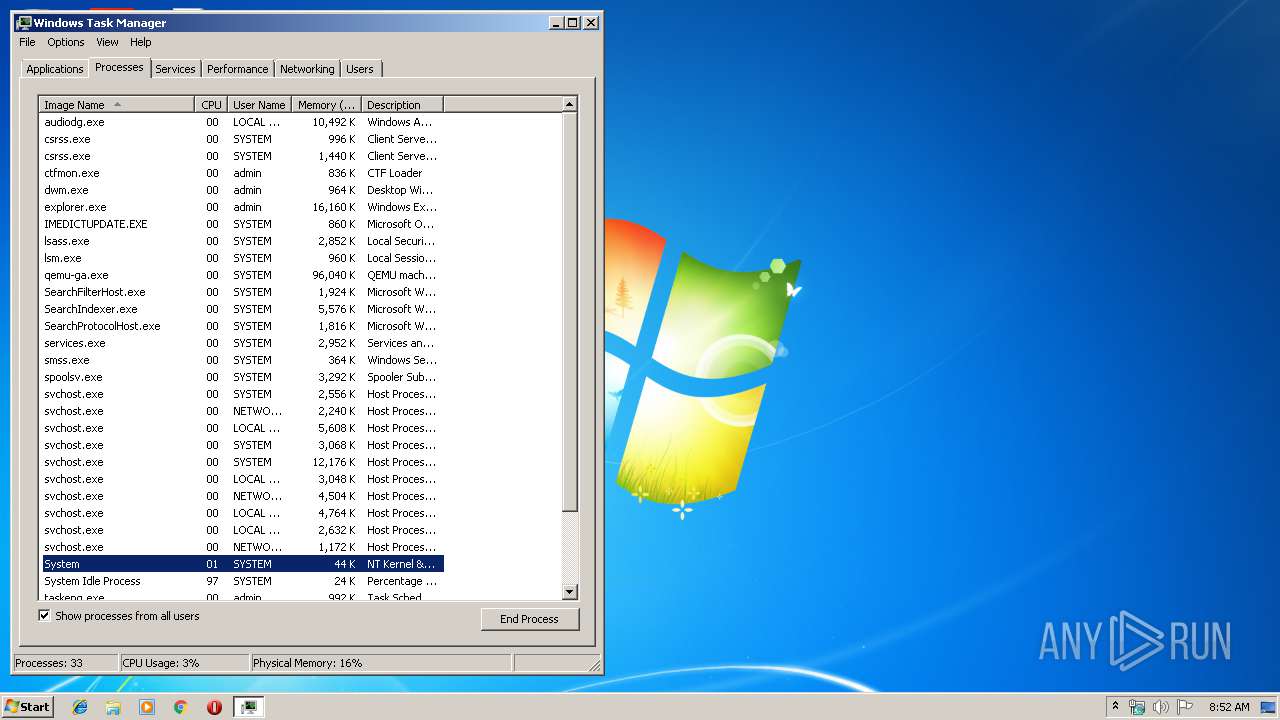Select the SearchProtocolHost.exe process

tap(241, 326)
